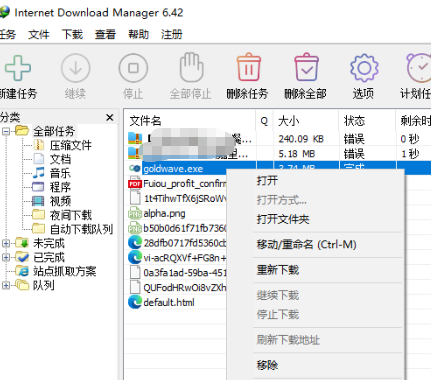Select the alpha.png file row
The image size is (431, 380).
click(176, 213)
